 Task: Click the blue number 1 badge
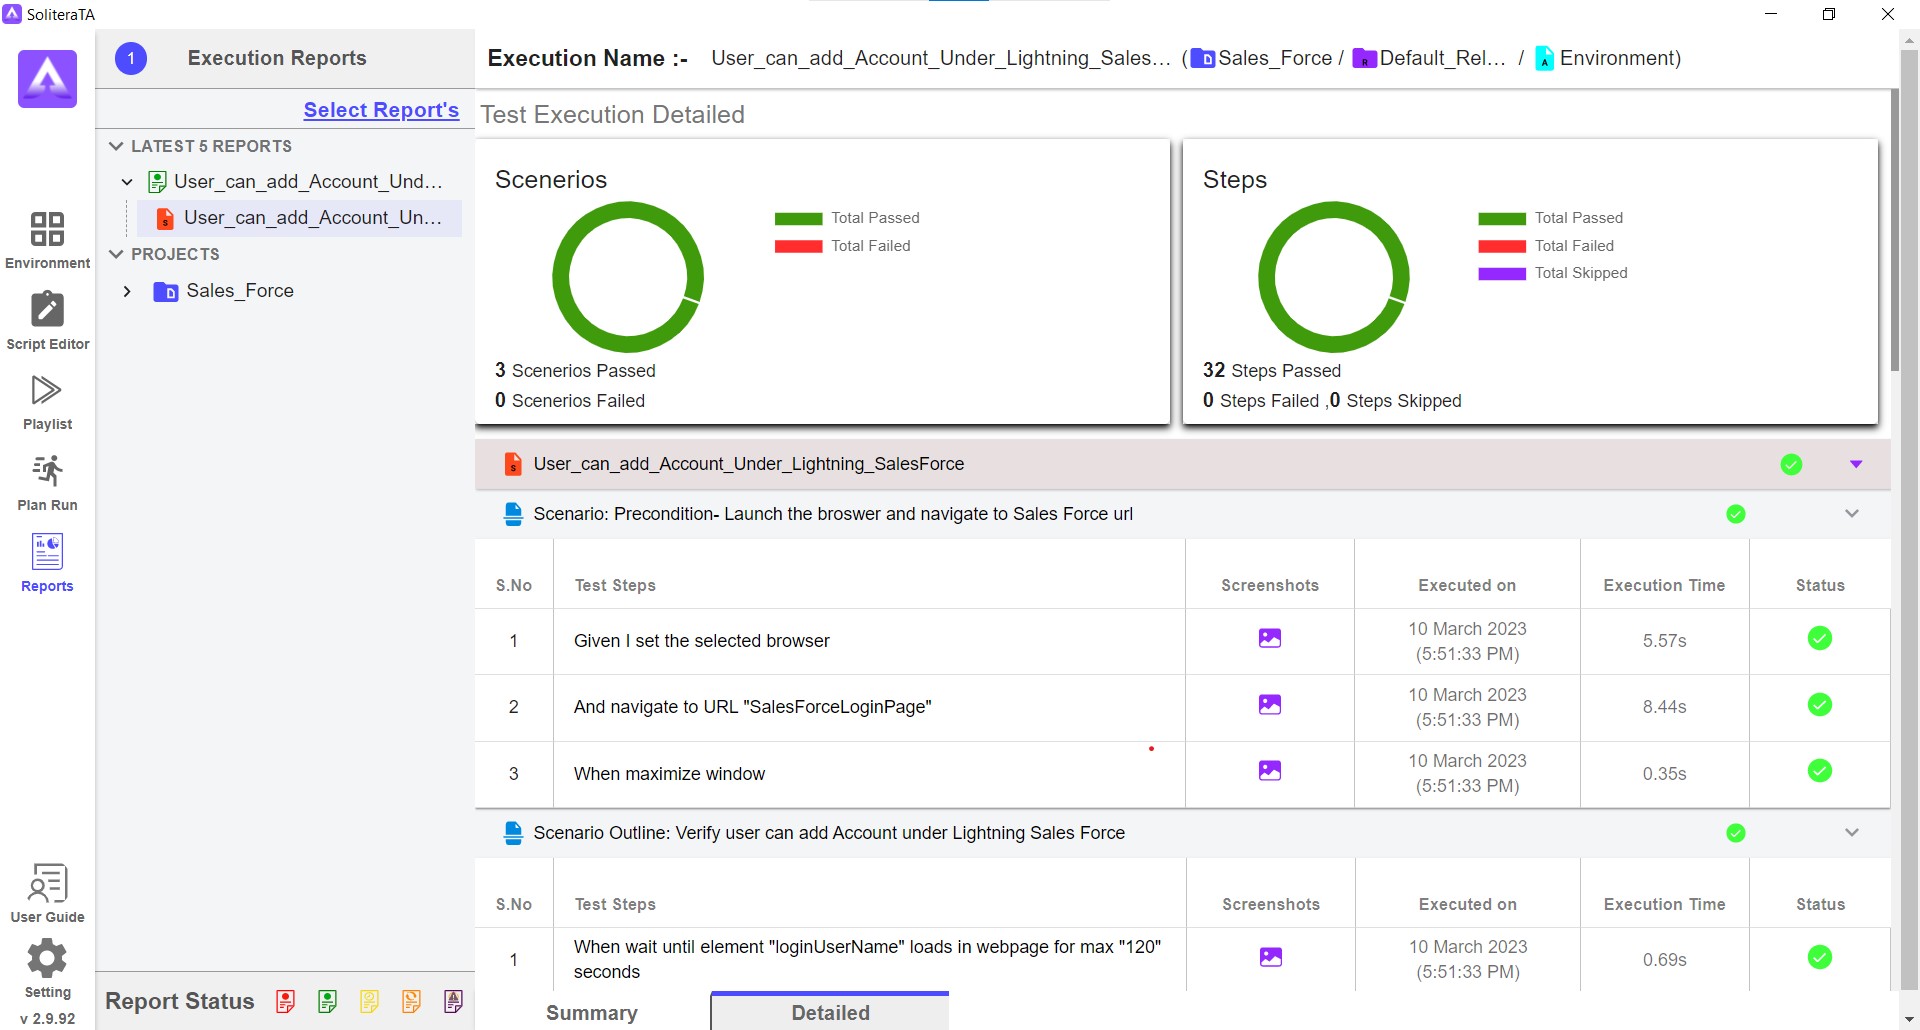pyautogui.click(x=131, y=58)
